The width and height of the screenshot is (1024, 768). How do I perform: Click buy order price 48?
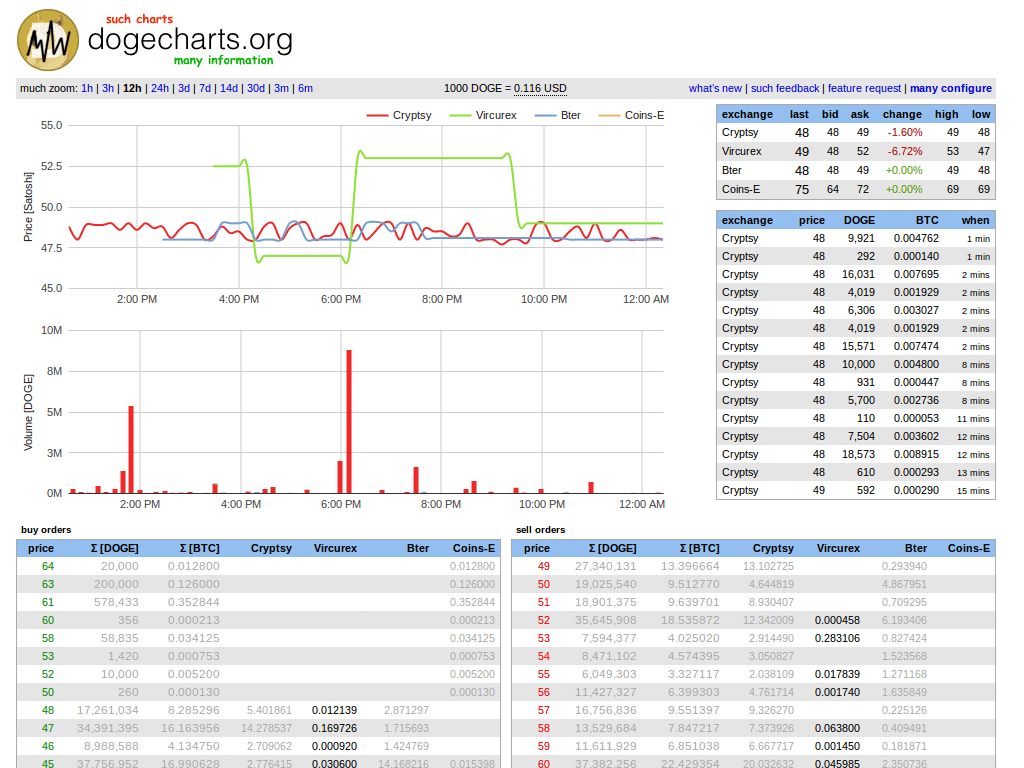[48, 710]
